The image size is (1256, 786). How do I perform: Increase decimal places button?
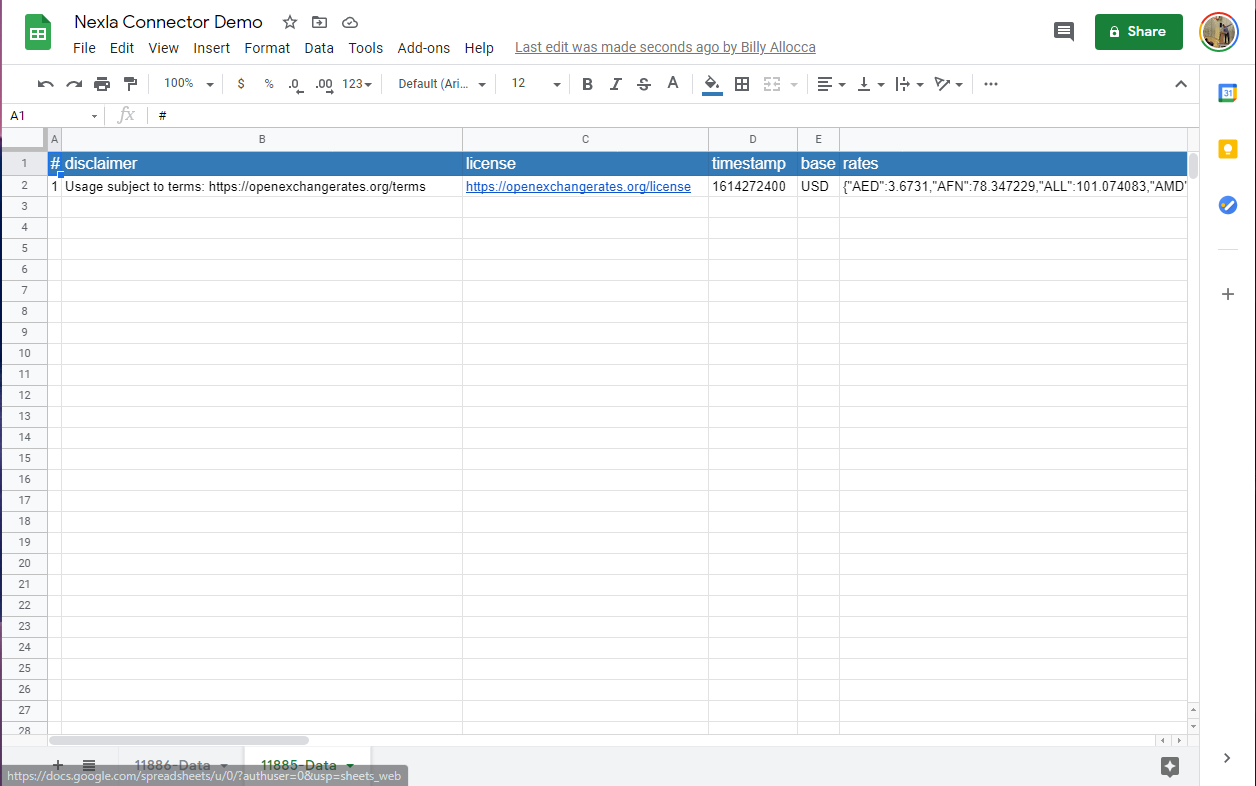point(324,84)
